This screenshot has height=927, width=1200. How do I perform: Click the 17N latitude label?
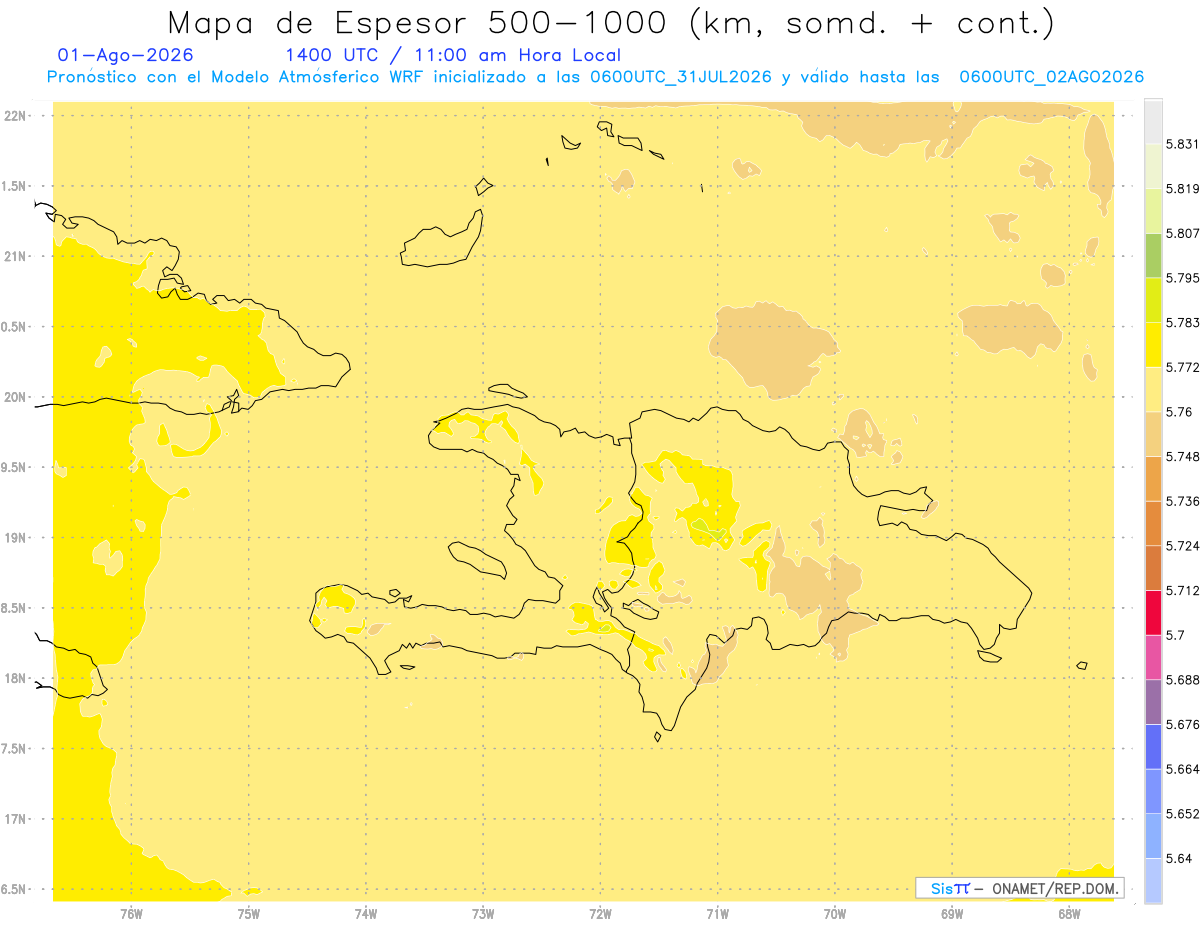click(15, 819)
